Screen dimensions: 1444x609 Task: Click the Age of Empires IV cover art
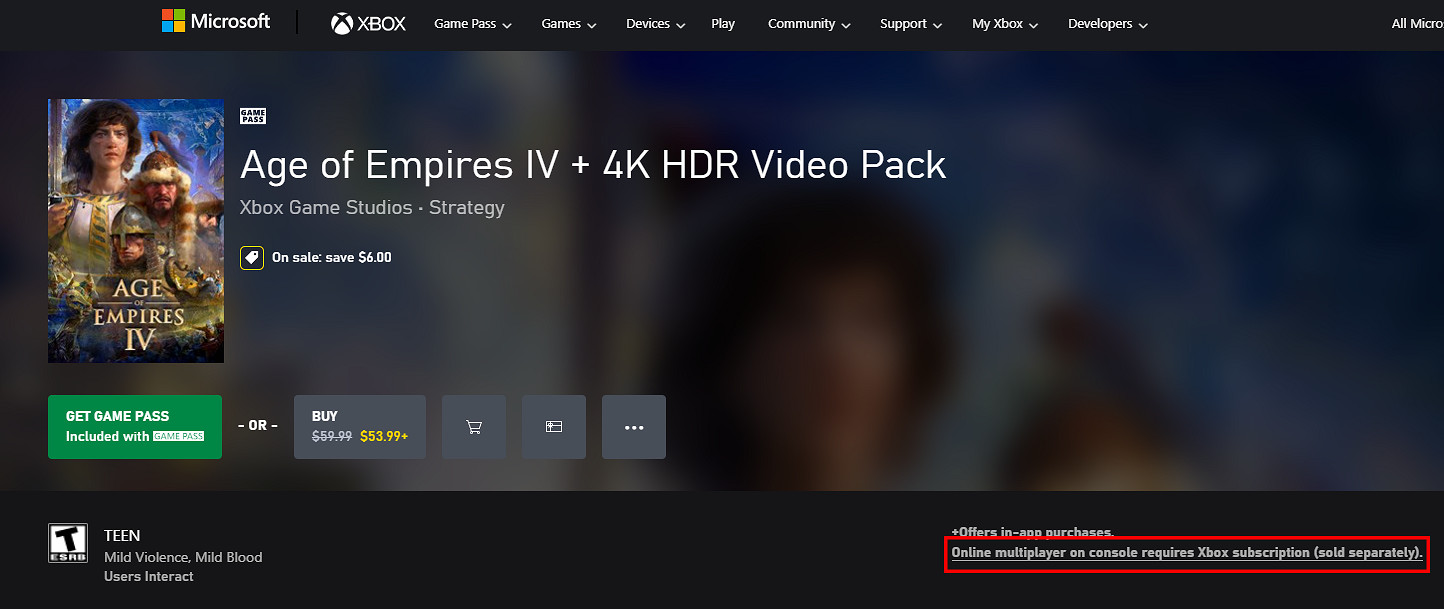(x=136, y=231)
